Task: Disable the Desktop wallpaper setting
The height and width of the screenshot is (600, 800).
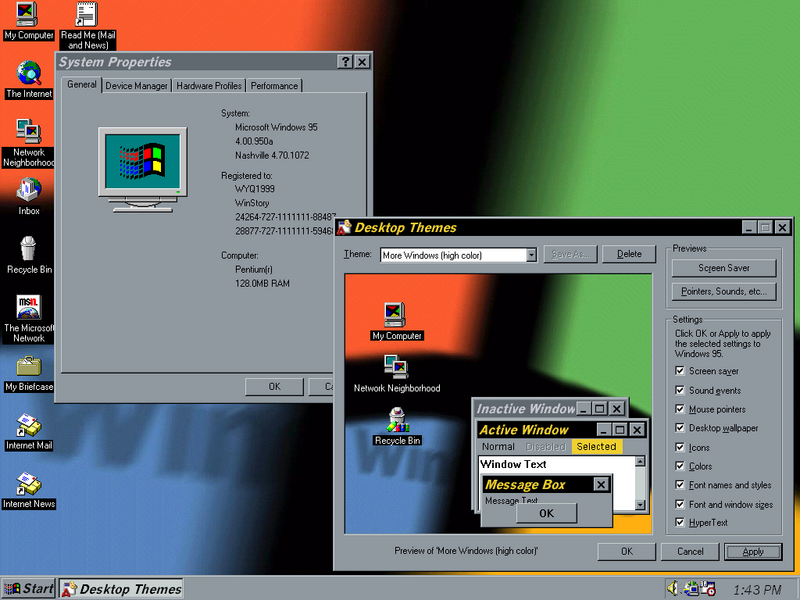Action: [x=681, y=428]
